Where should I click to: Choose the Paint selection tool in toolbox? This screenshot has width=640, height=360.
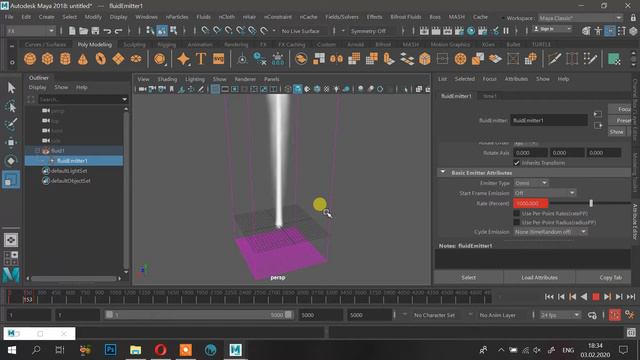pos(11,124)
